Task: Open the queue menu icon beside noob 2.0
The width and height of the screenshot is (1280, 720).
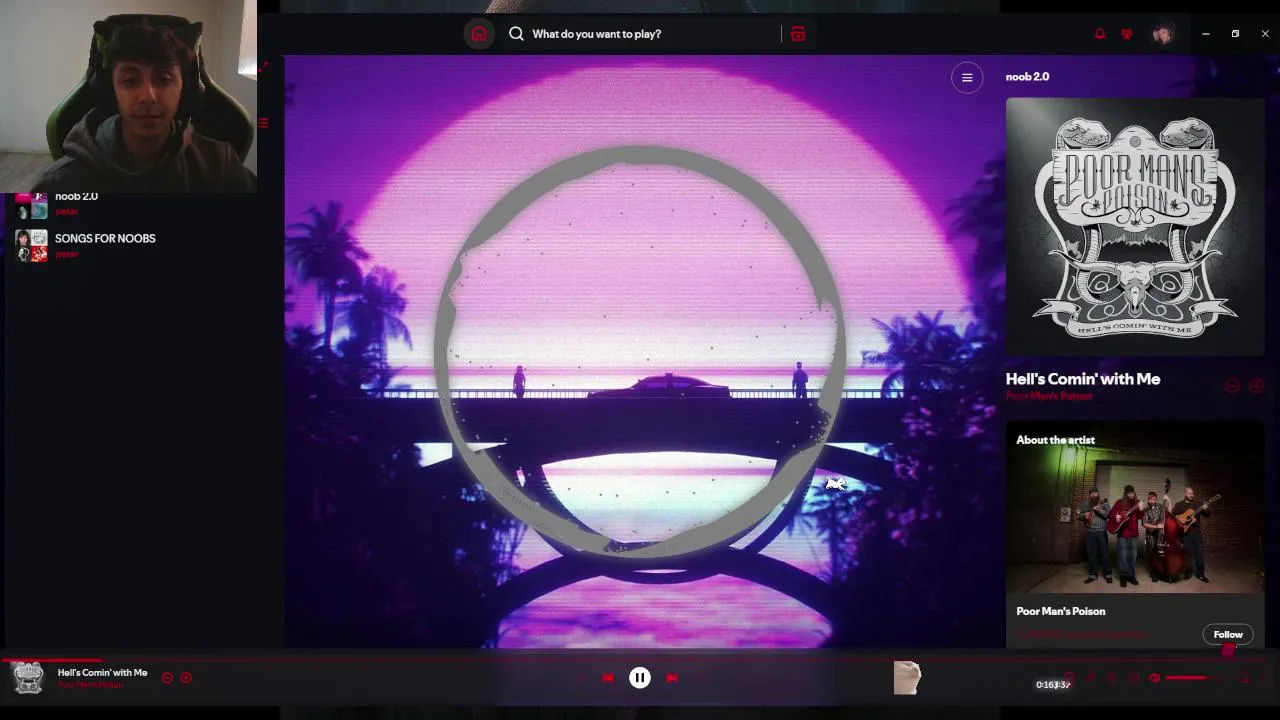Action: coord(967,77)
